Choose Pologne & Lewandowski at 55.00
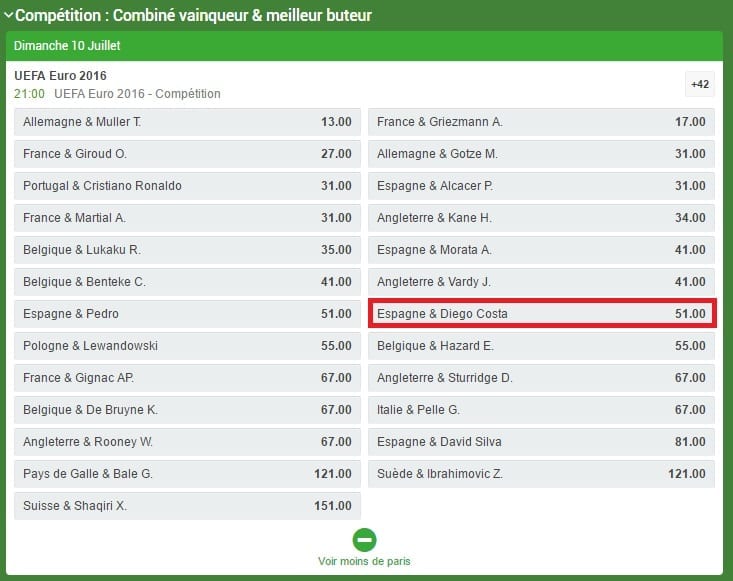The image size is (733, 581). coord(187,346)
